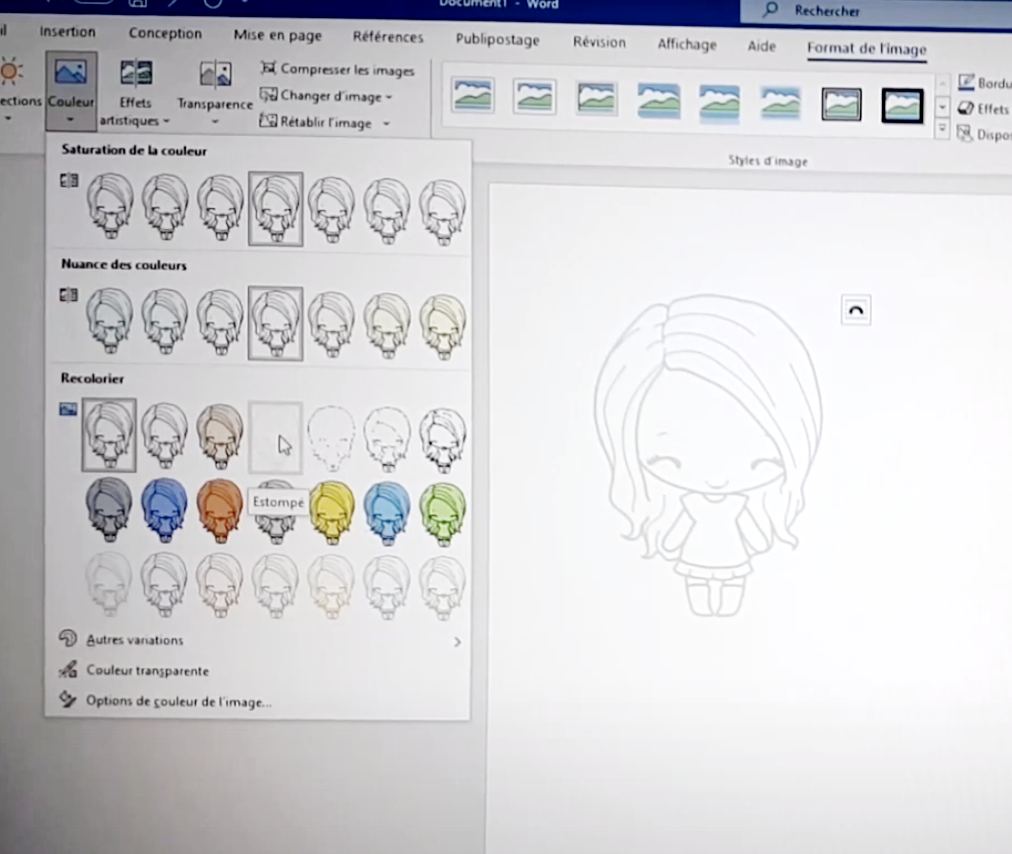Click the Couleur button icon
The width and height of the screenshot is (1012, 854).
pyautogui.click(x=70, y=73)
